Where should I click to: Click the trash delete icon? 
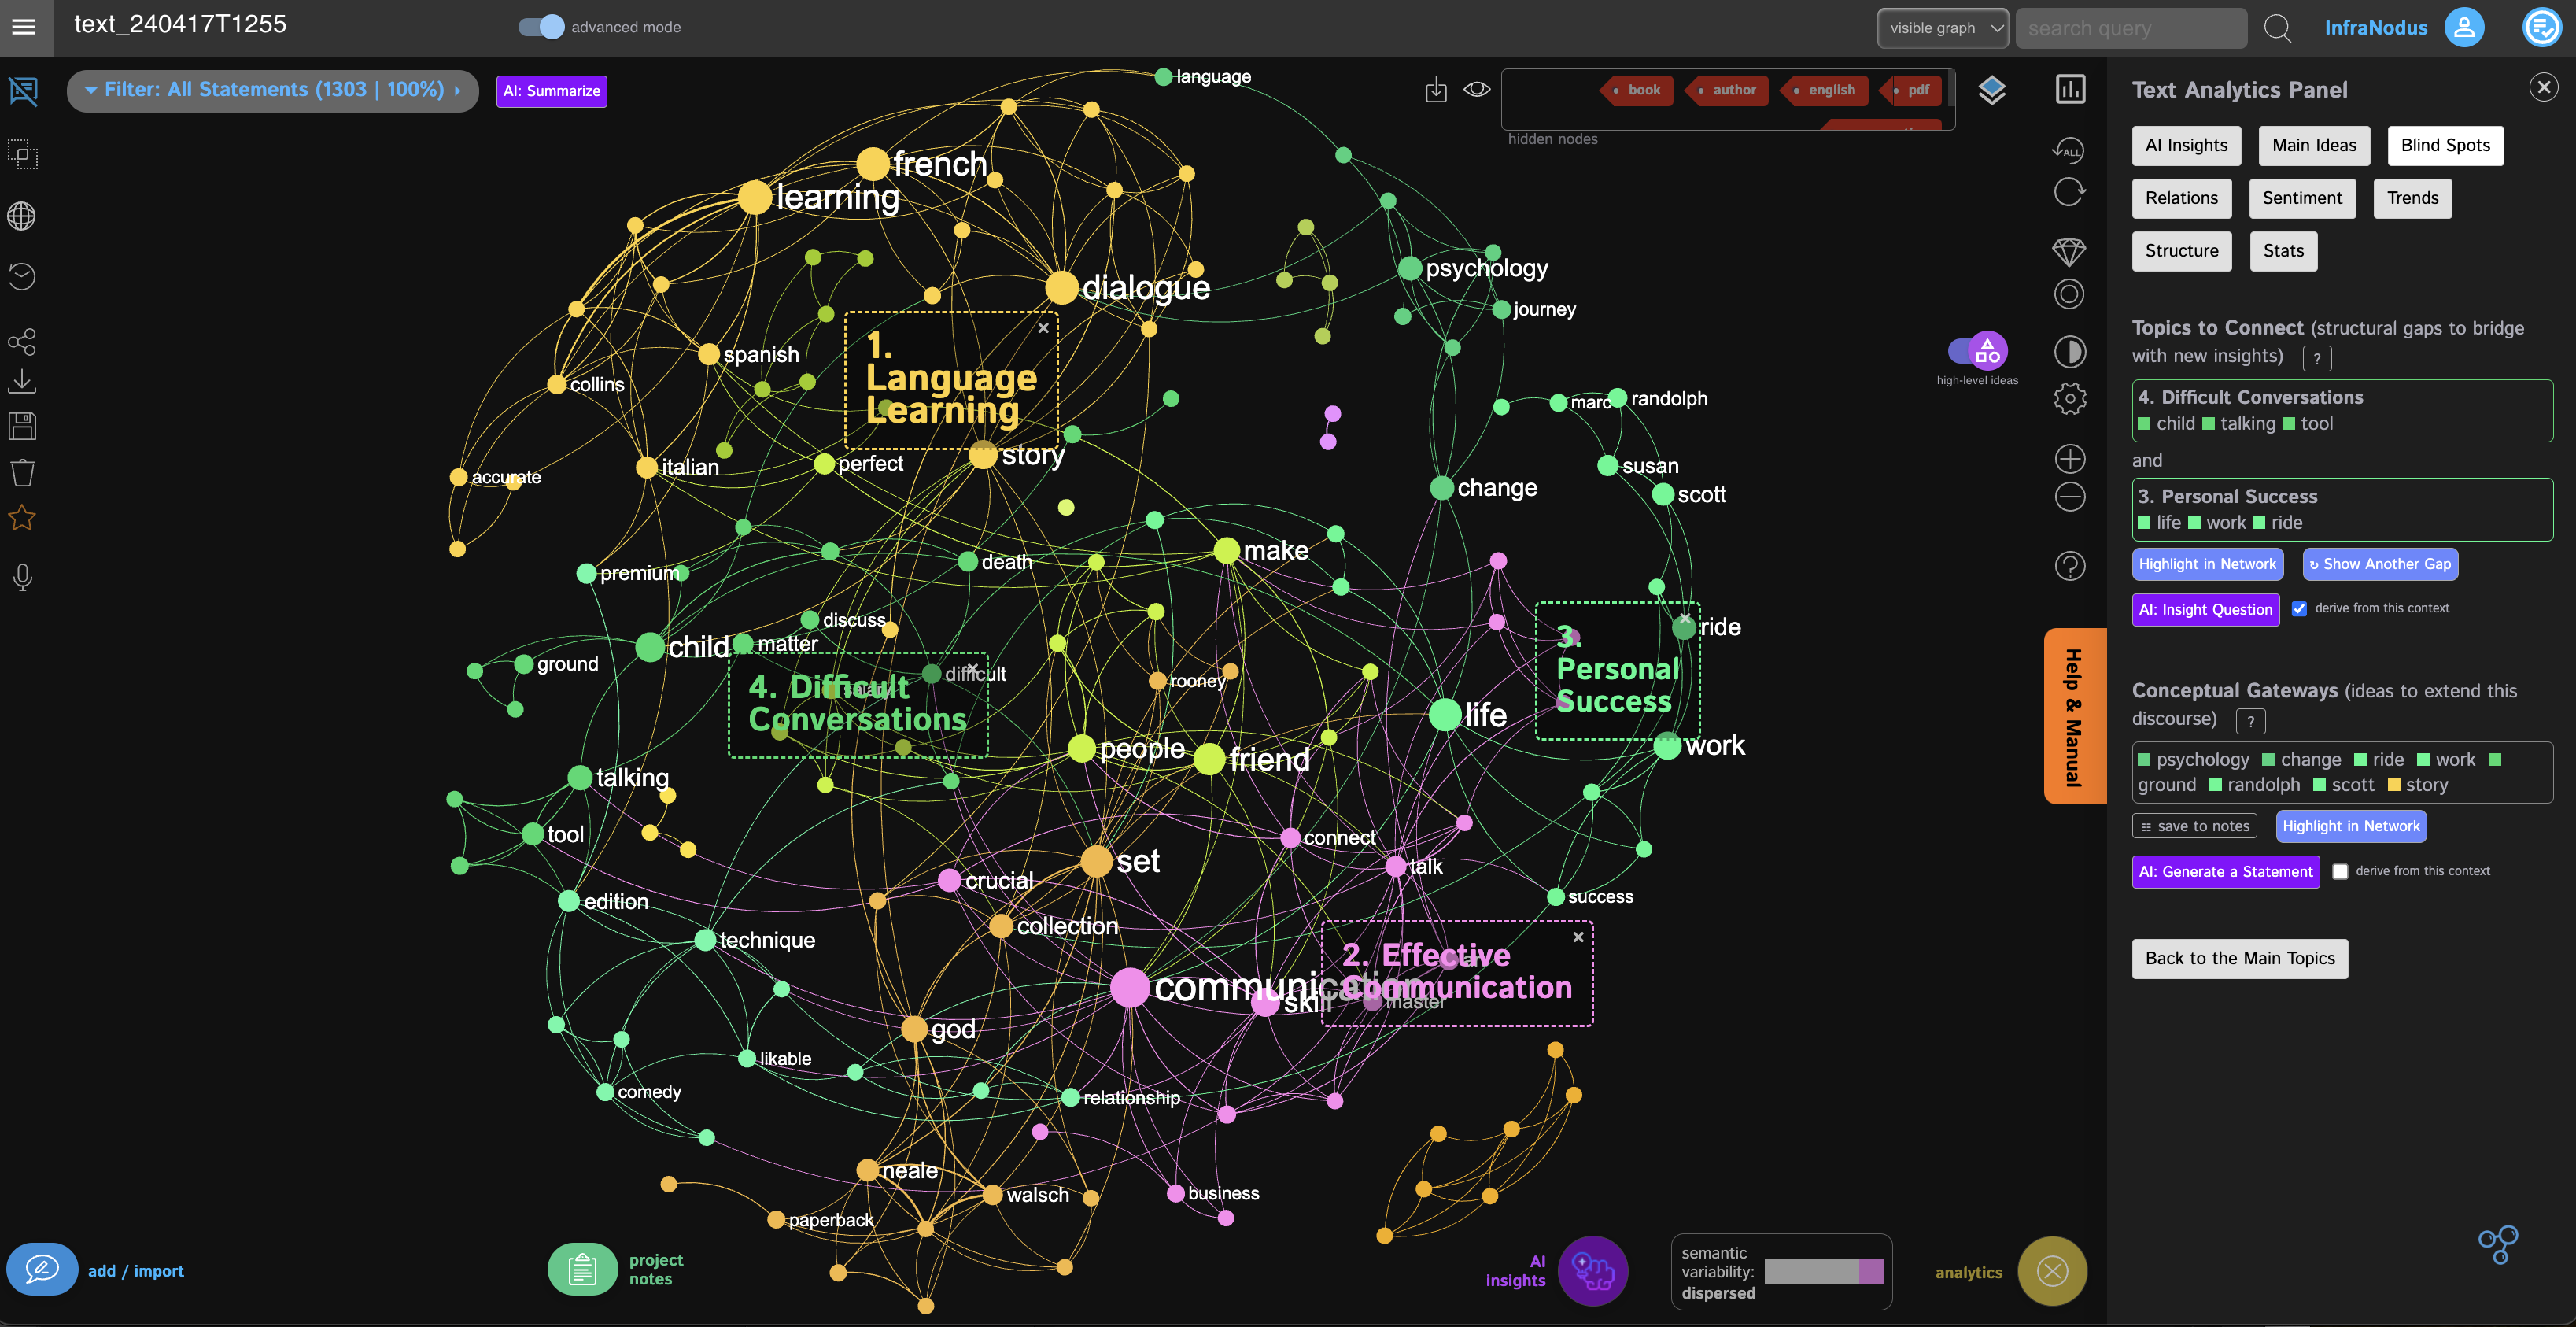22,472
